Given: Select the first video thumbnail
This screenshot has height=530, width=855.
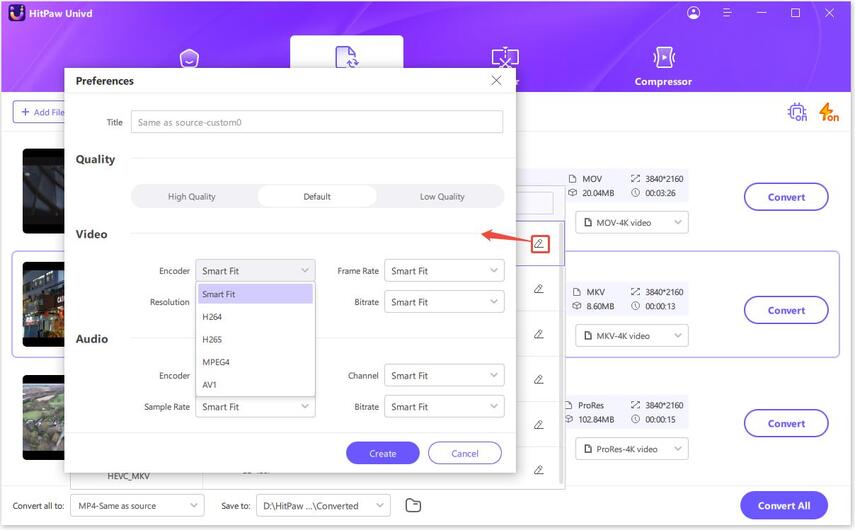Looking at the screenshot, I should 43,191.
